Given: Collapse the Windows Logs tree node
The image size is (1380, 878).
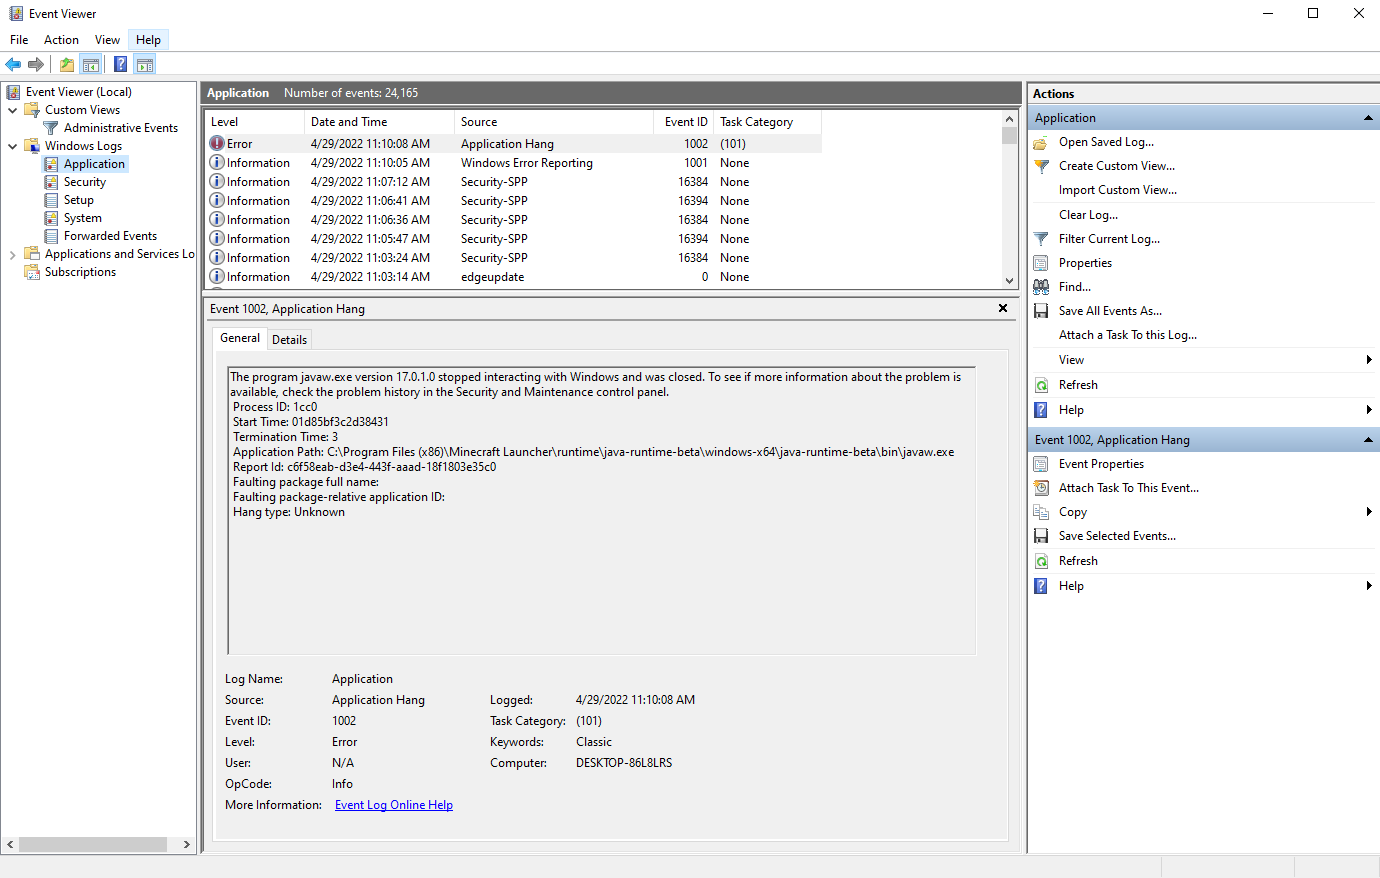Looking at the screenshot, I should (13, 146).
